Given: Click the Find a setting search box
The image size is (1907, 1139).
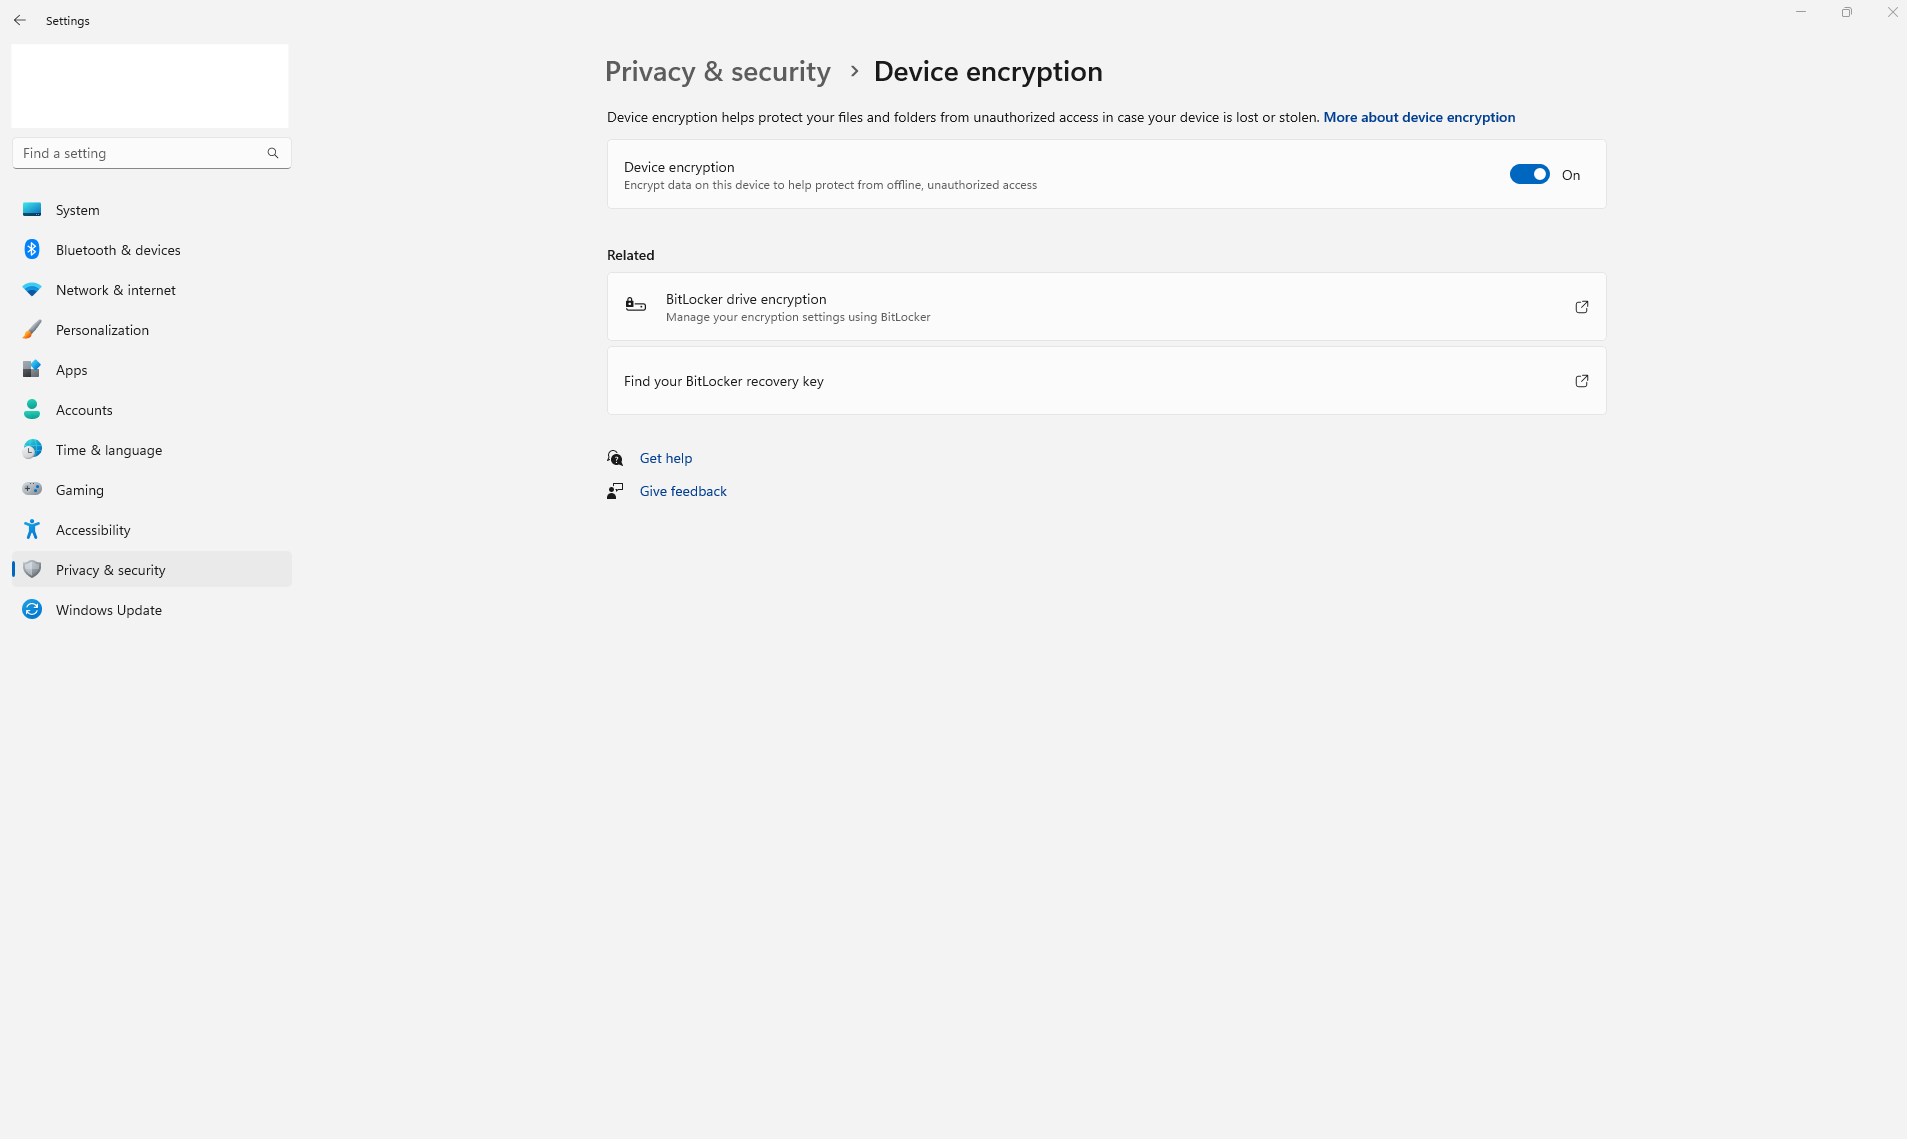Looking at the screenshot, I should coord(140,153).
